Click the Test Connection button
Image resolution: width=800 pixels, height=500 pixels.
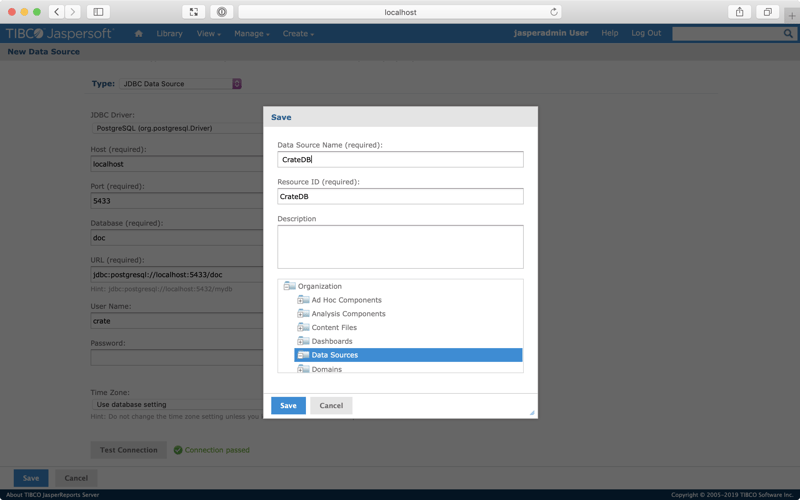coord(129,450)
